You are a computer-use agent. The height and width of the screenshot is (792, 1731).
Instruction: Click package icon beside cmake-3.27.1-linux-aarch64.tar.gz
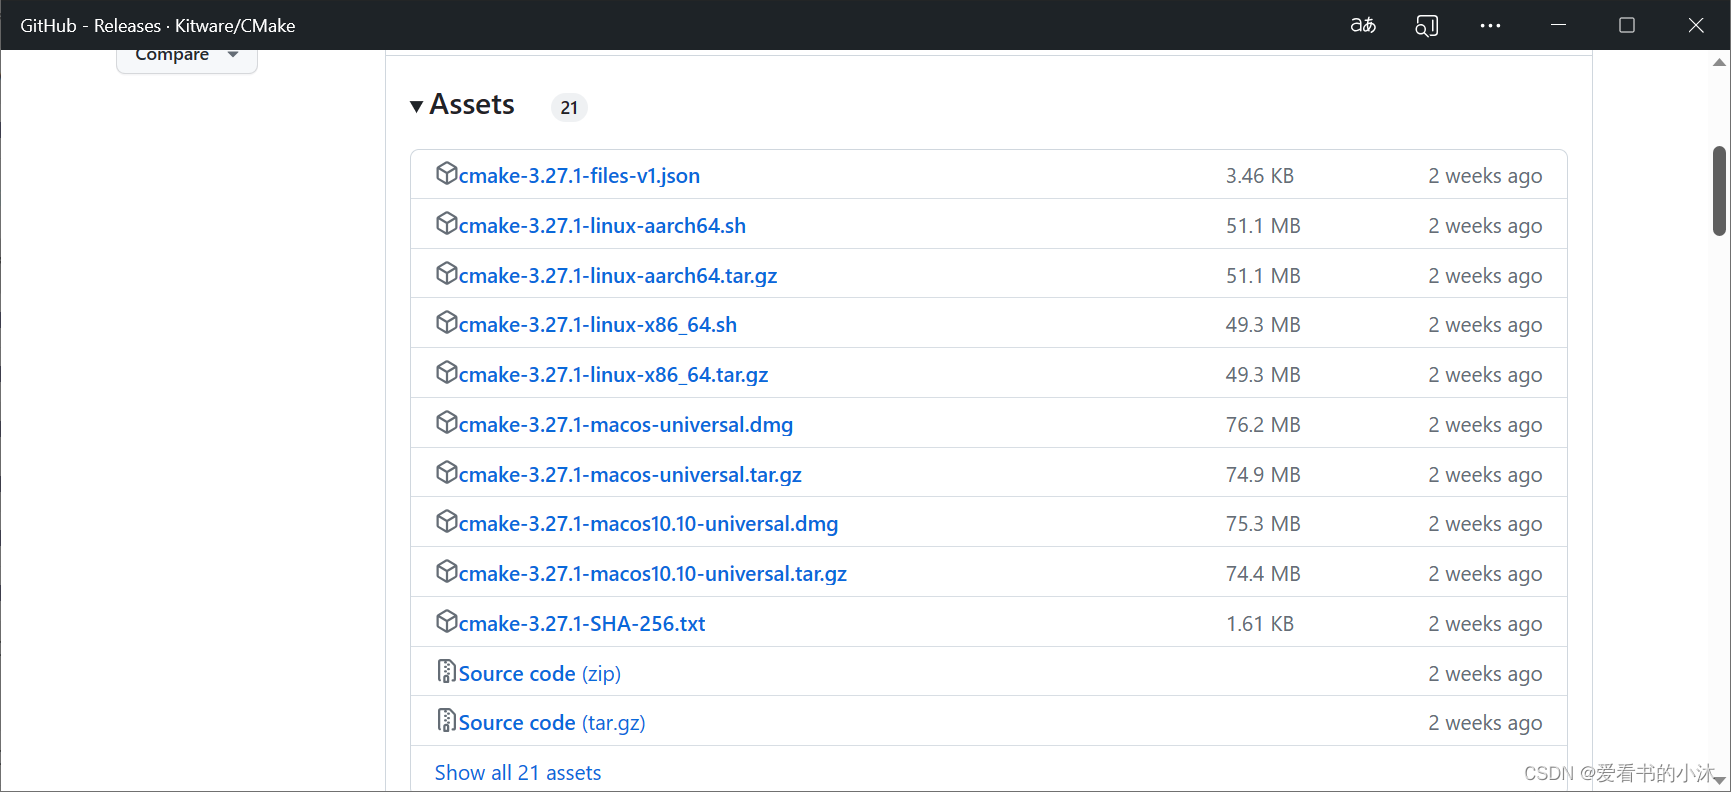pyautogui.click(x=447, y=273)
